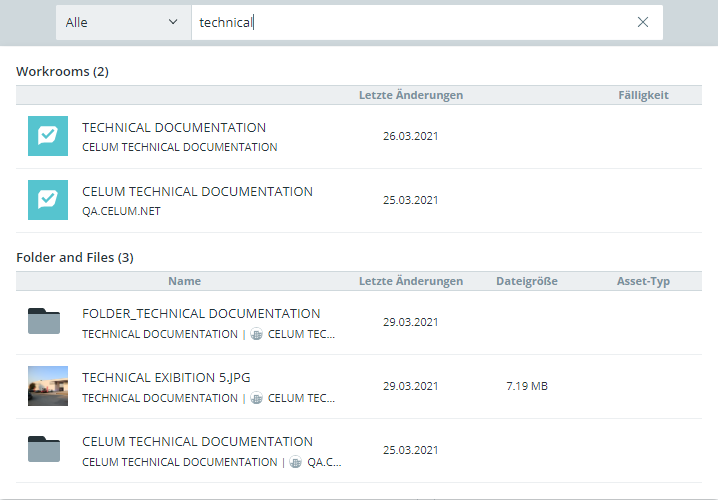Screen dimensions: 718x500
Task: Clear the search field with X icon
Action: (642, 22)
